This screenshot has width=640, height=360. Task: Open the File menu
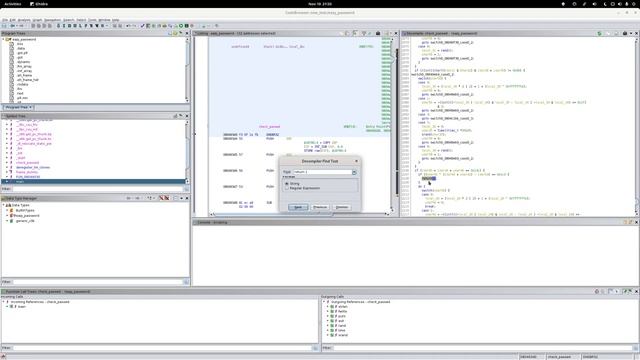[x=5, y=20]
